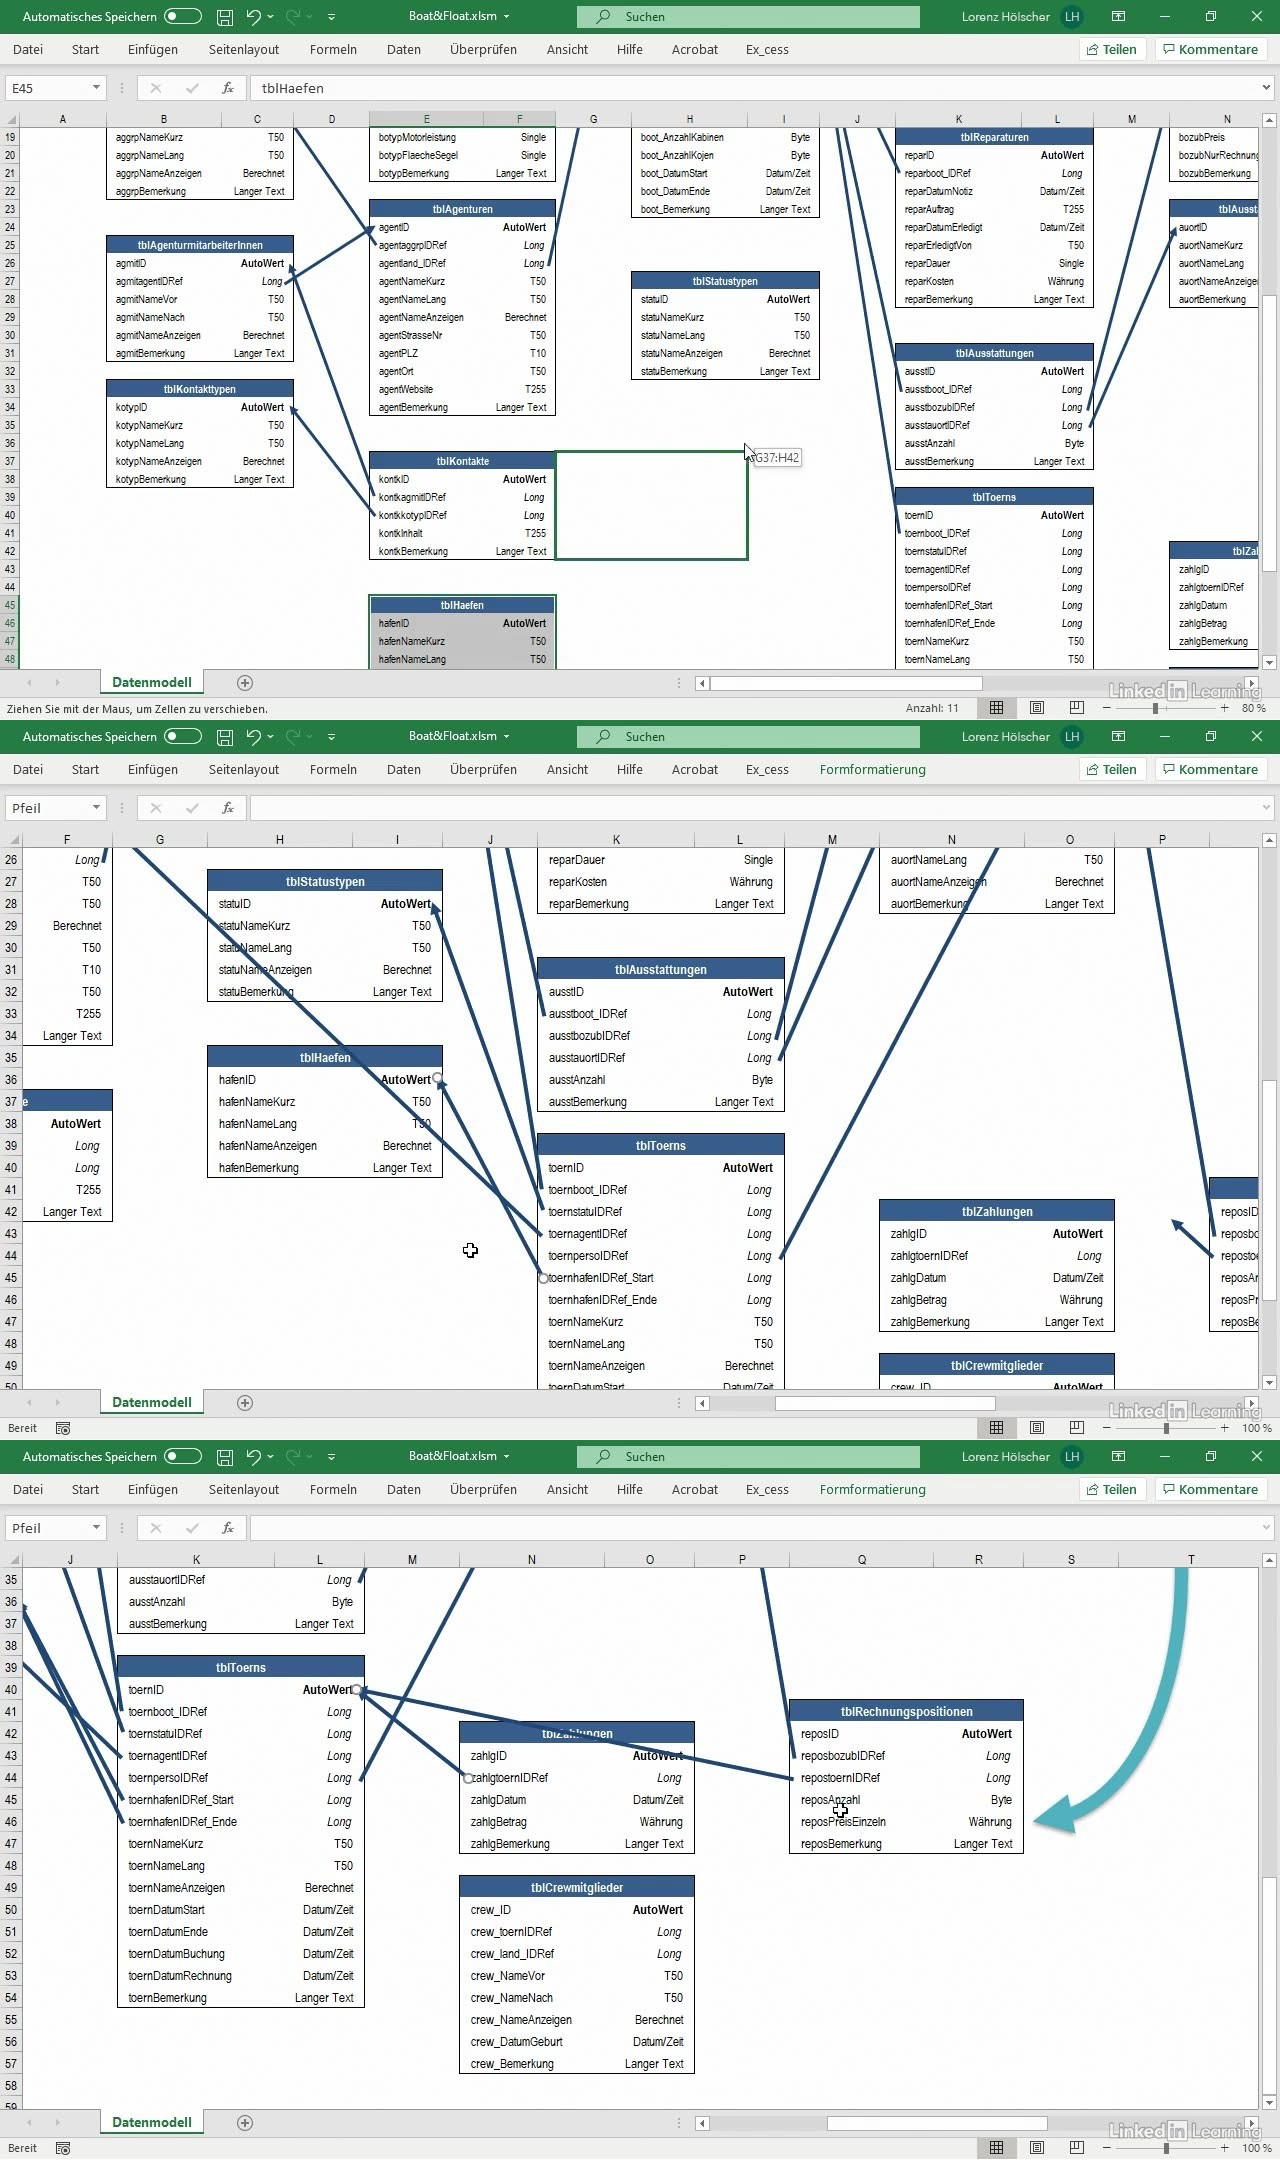Viewport: 1280px width, 2160px height.
Task: Click the Suchen search box in the middle window
Action: click(748, 737)
